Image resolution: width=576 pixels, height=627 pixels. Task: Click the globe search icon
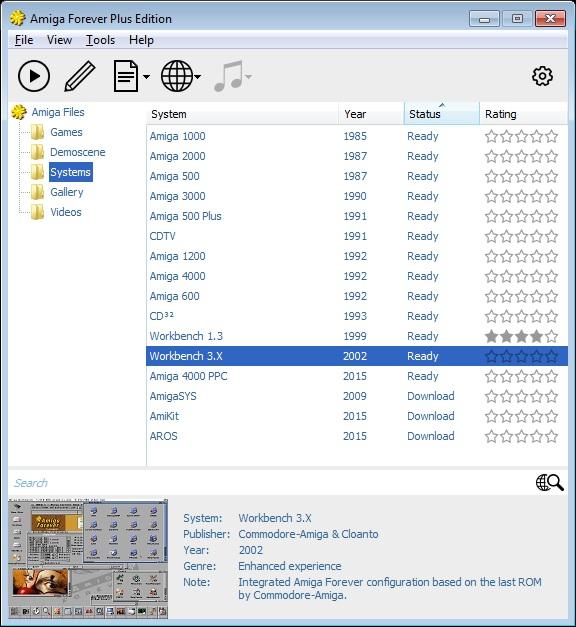[x=550, y=483]
